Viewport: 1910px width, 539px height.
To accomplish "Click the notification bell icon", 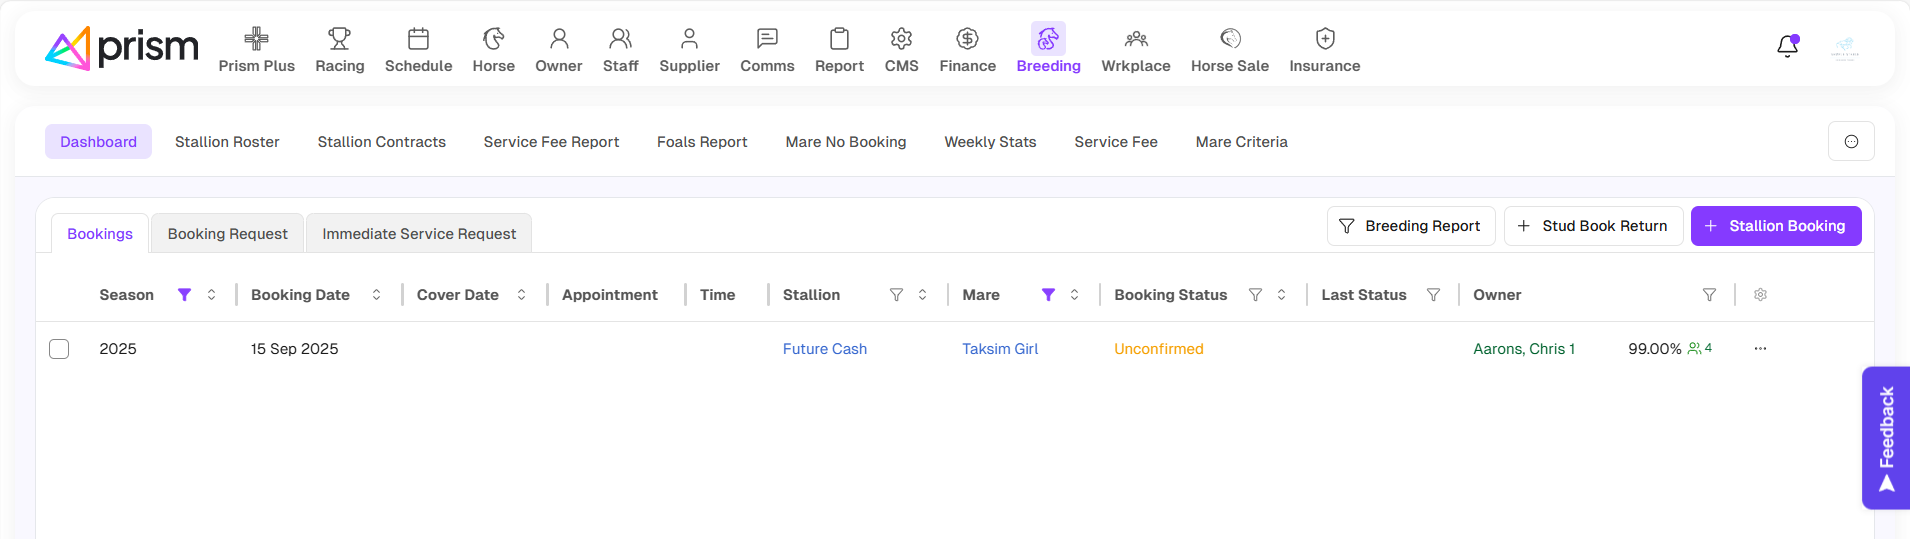I will [1787, 47].
